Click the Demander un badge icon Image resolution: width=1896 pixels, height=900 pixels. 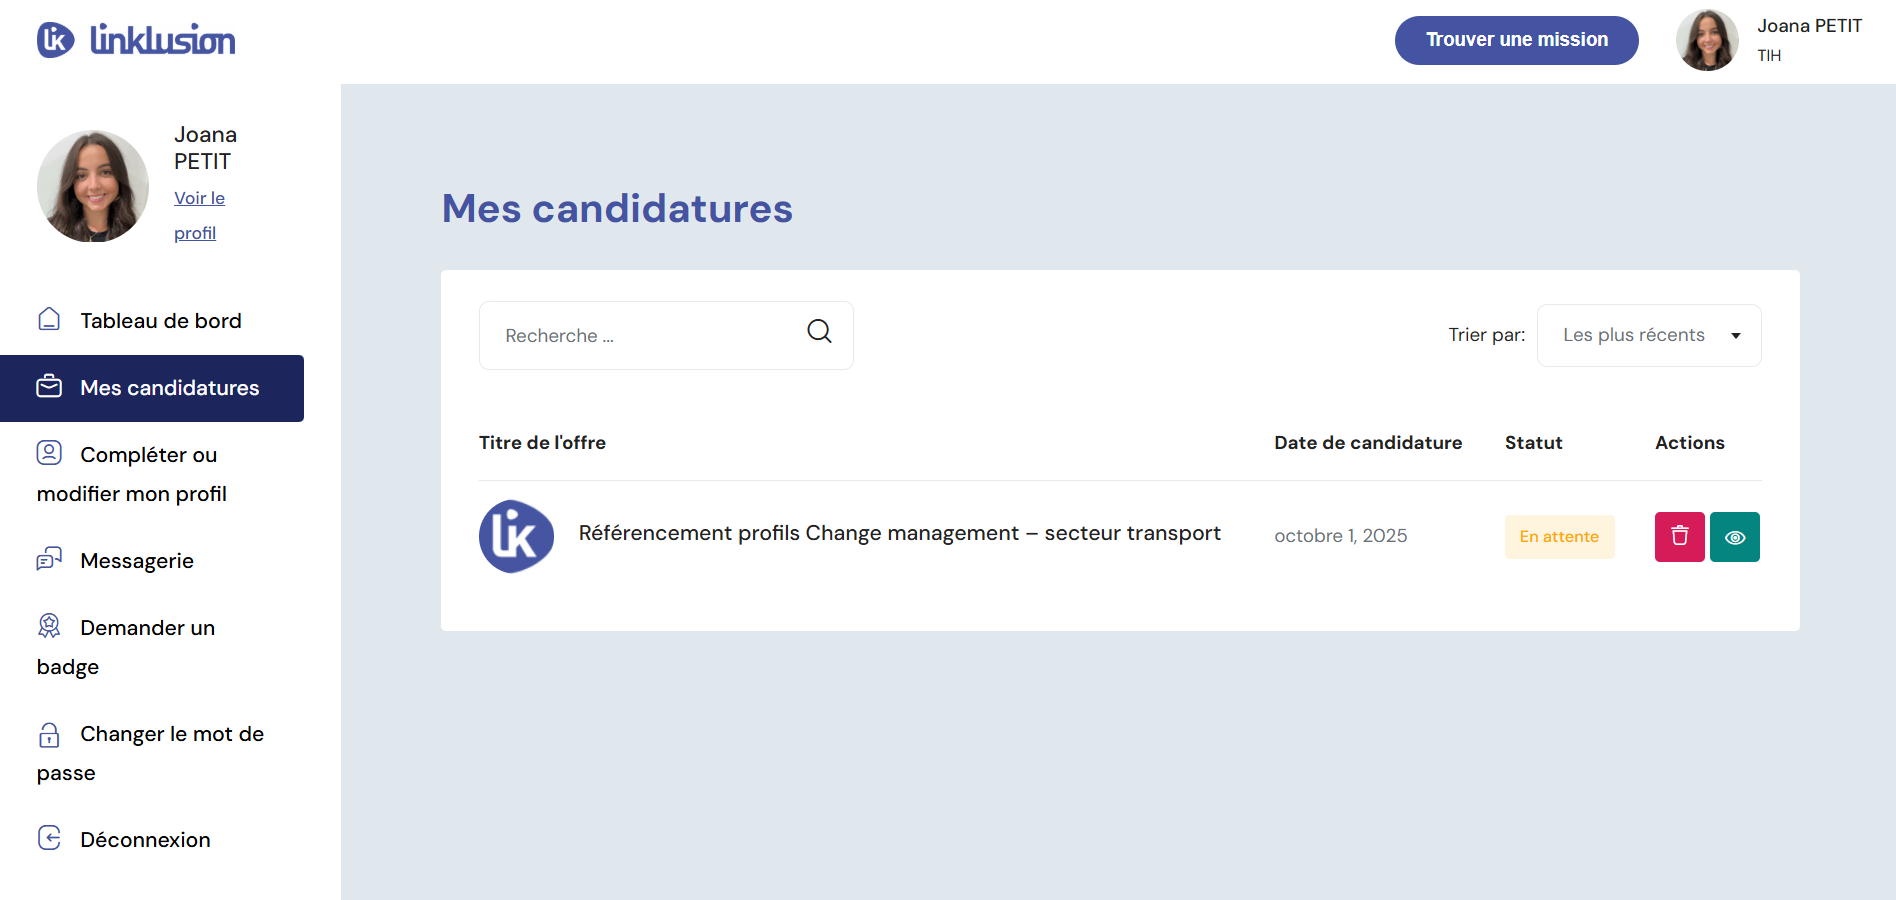click(x=49, y=626)
